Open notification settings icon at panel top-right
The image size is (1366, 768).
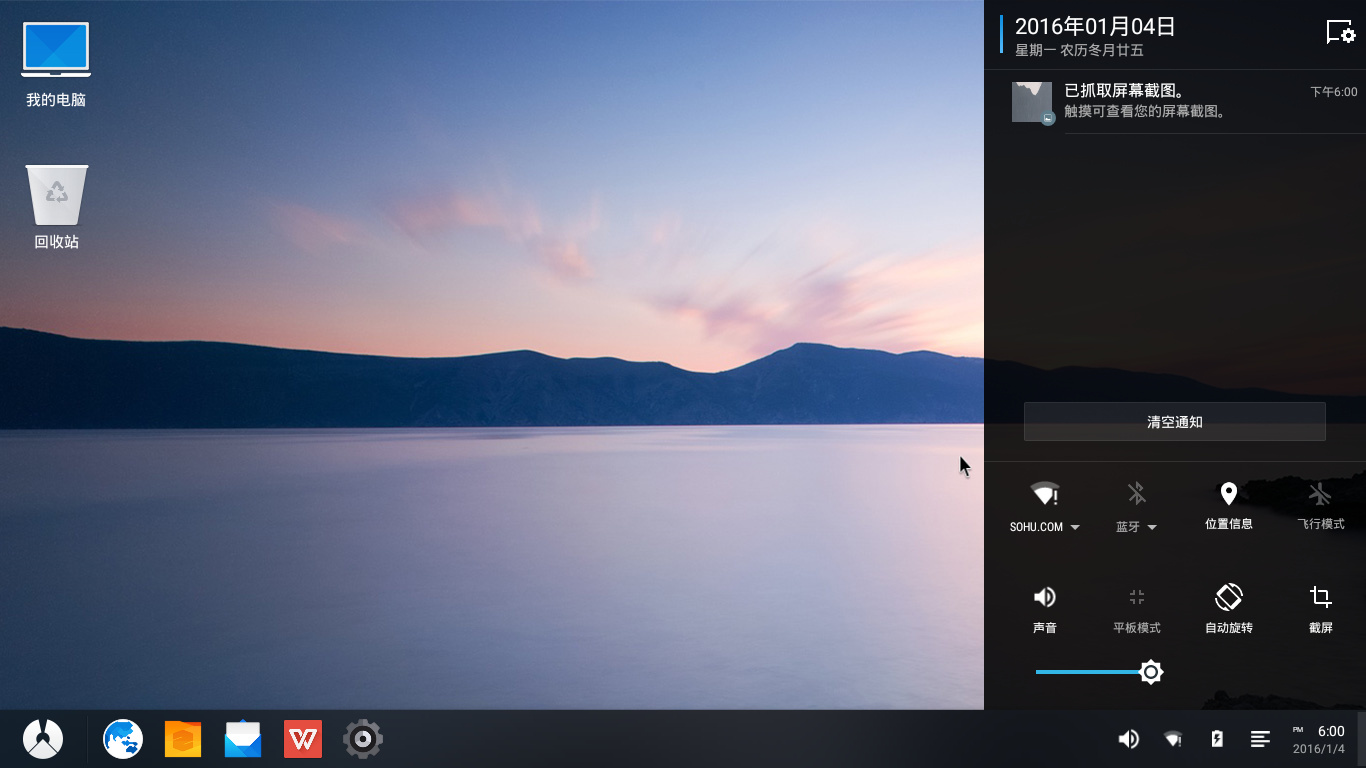coord(1340,32)
